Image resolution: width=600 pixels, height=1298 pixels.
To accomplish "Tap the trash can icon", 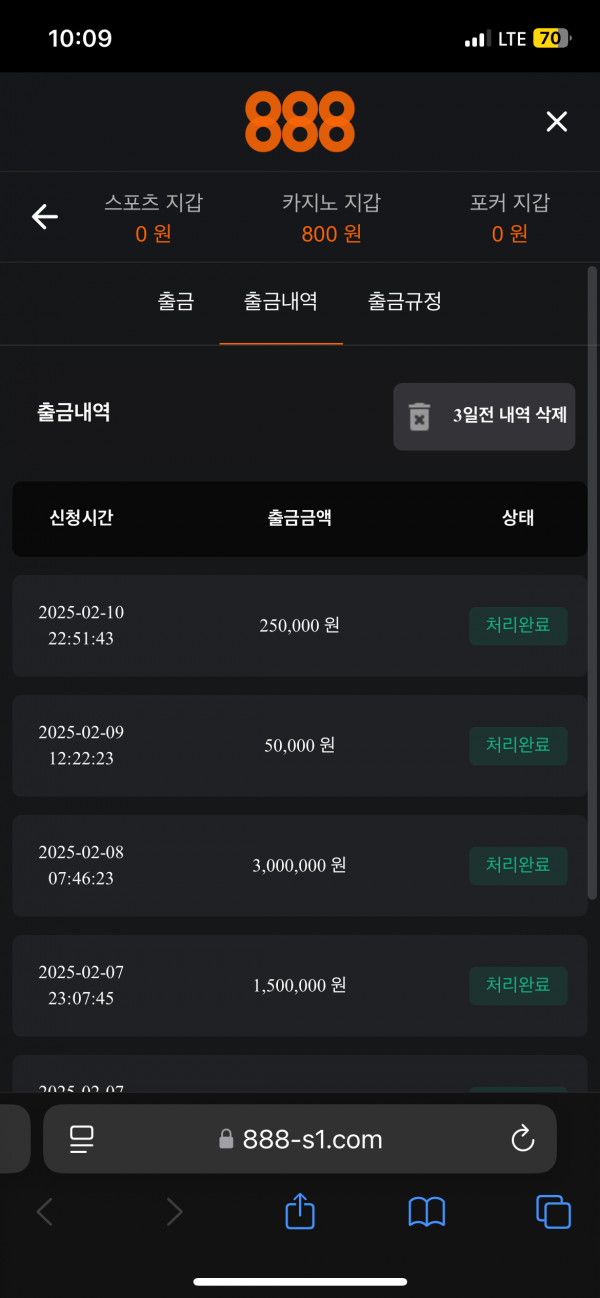I will 419,416.
